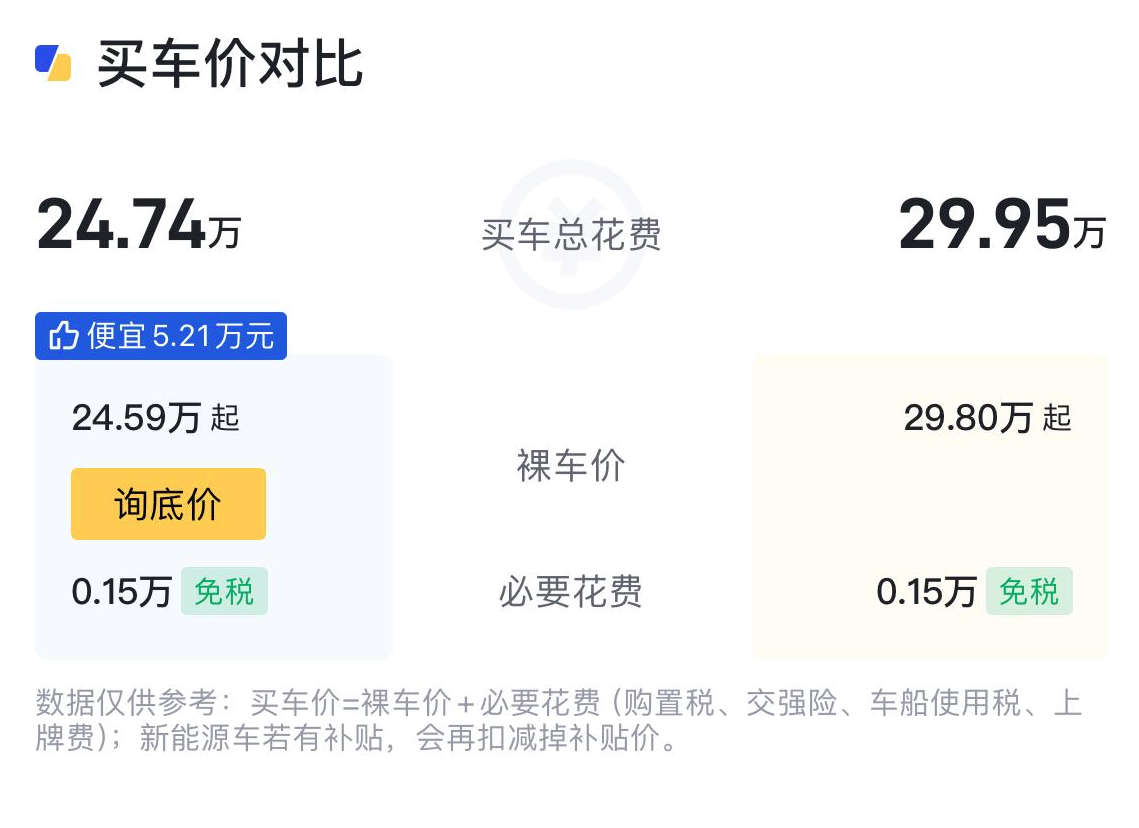The width and height of the screenshot is (1139, 828).
Task: Tap the 24.74万 total cost figure
Action: tap(139, 225)
